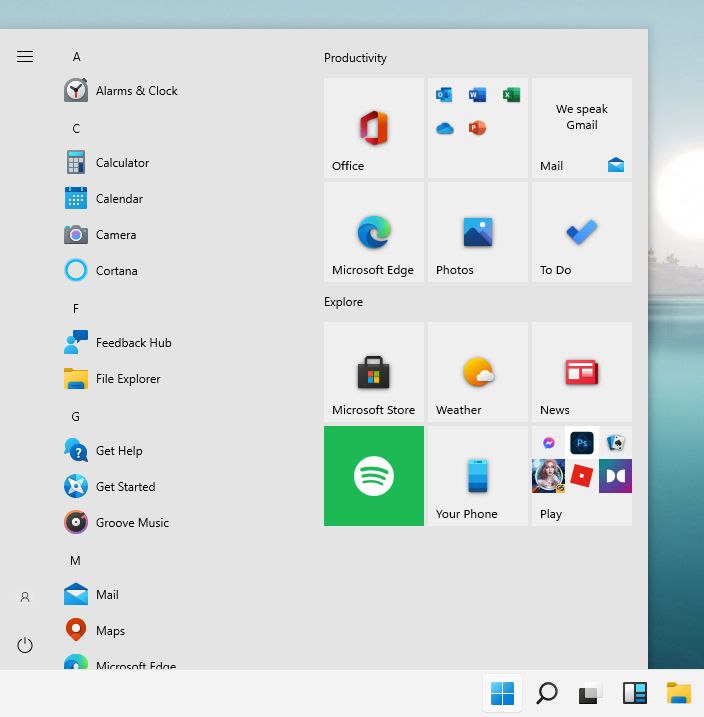
Task: Open the Mail live tile
Action: 582,128
